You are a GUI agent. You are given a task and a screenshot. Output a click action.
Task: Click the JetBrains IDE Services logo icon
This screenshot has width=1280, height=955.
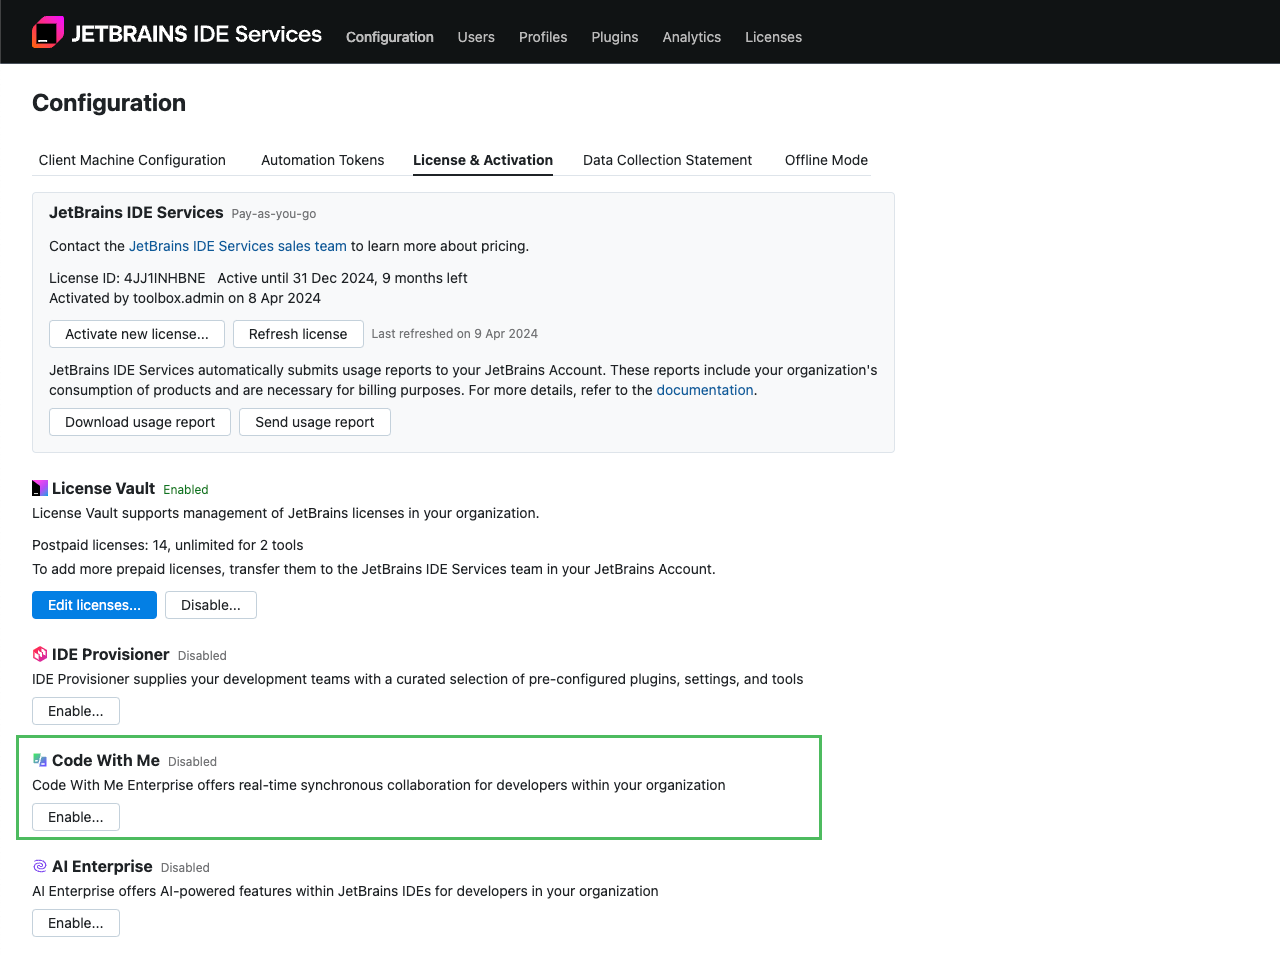point(48,32)
